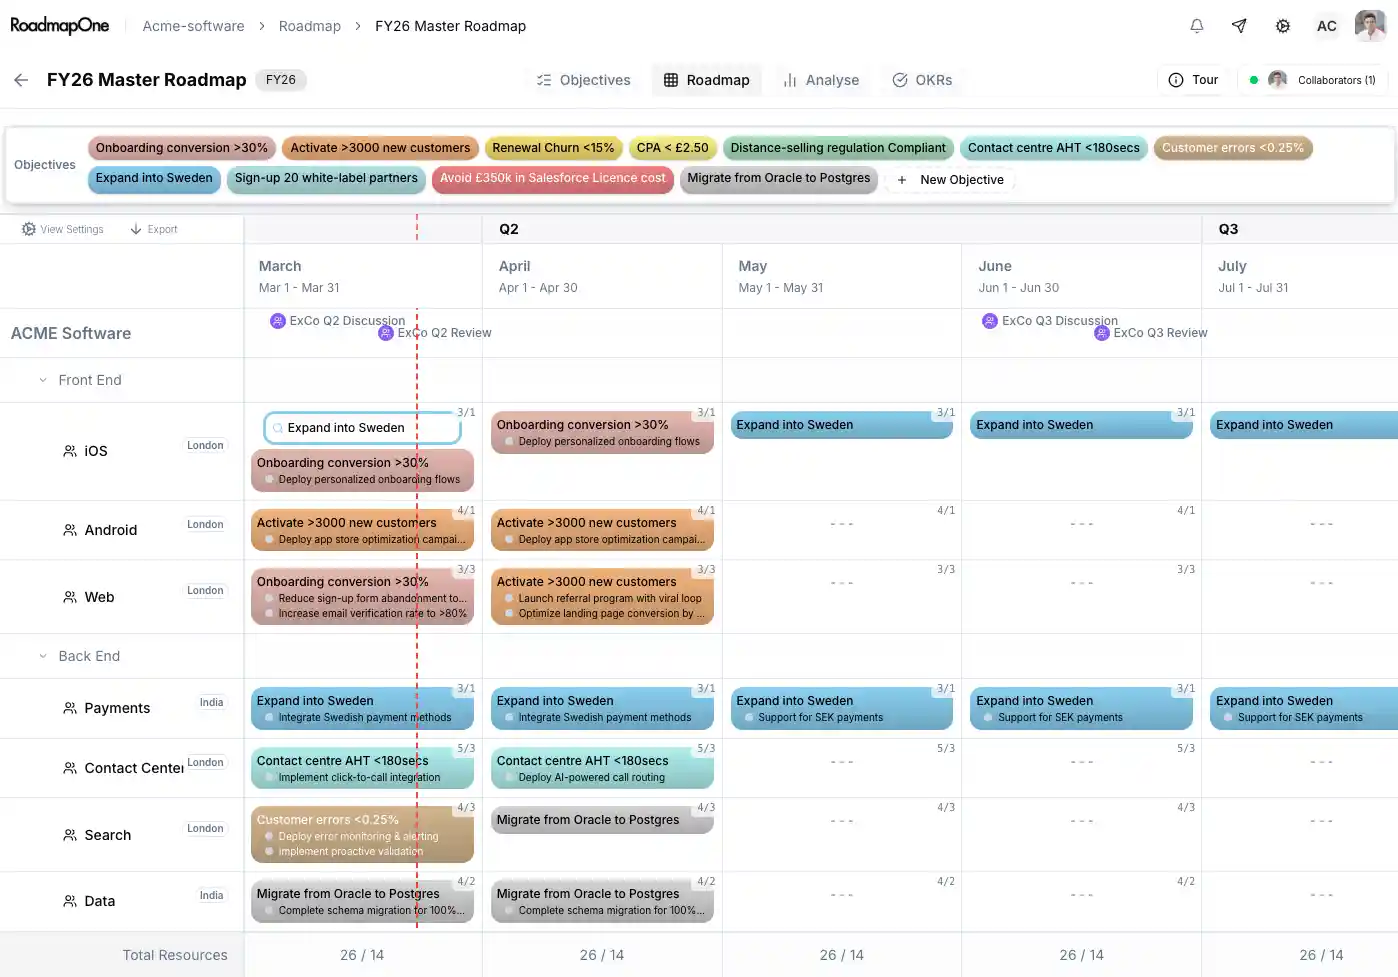Click the info icon inside the Tour button
This screenshot has height=977, width=1398.
[x=1175, y=79]
